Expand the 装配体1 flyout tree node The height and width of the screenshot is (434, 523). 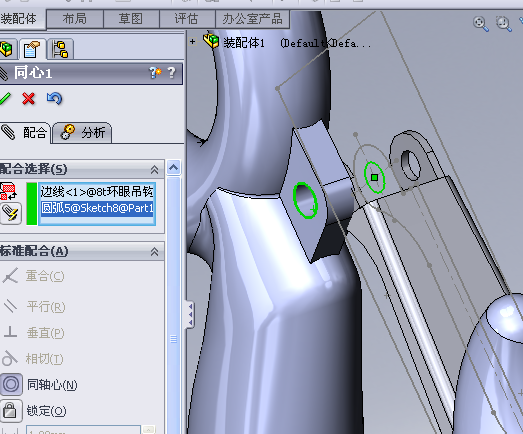pos(192,42)
